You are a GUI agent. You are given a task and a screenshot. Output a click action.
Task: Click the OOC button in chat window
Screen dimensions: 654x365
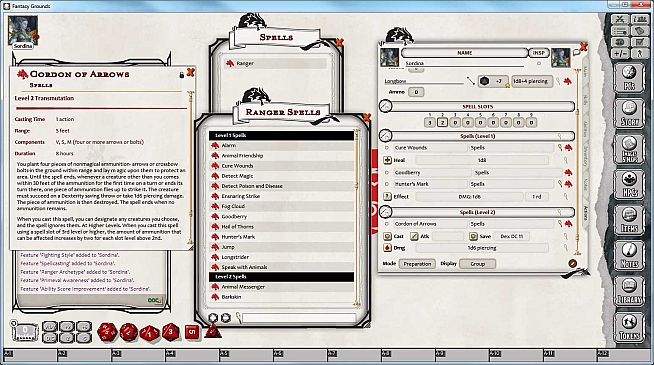pyautogui.click(x=154, y=300)
